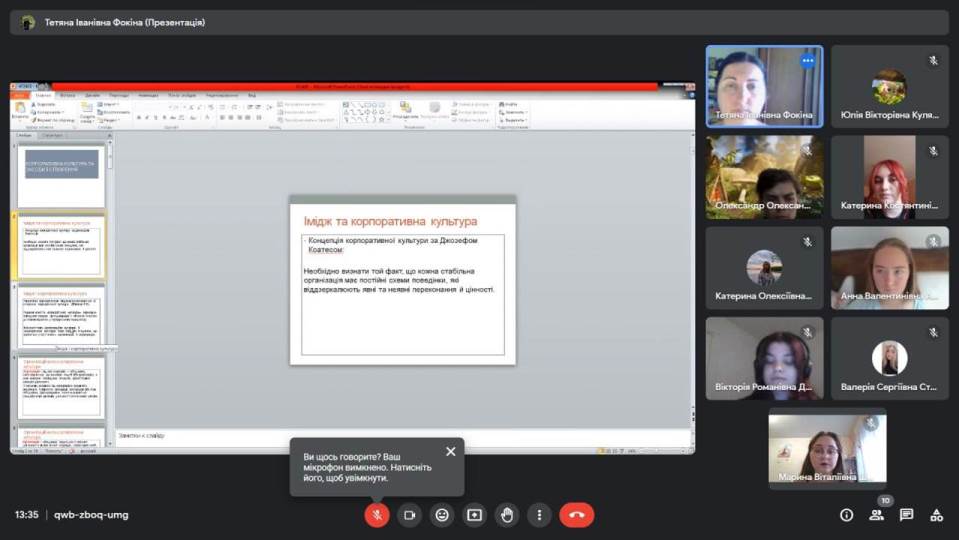Select Анна Валентинівна participant tile
This screenshot has width=959, height=540.
[x=889, y=268]
